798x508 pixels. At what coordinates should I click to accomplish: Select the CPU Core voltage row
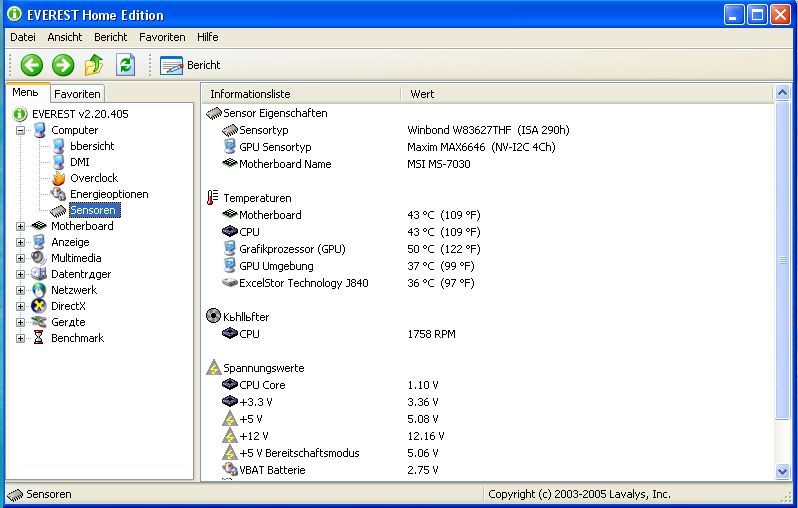coord(262,385)
